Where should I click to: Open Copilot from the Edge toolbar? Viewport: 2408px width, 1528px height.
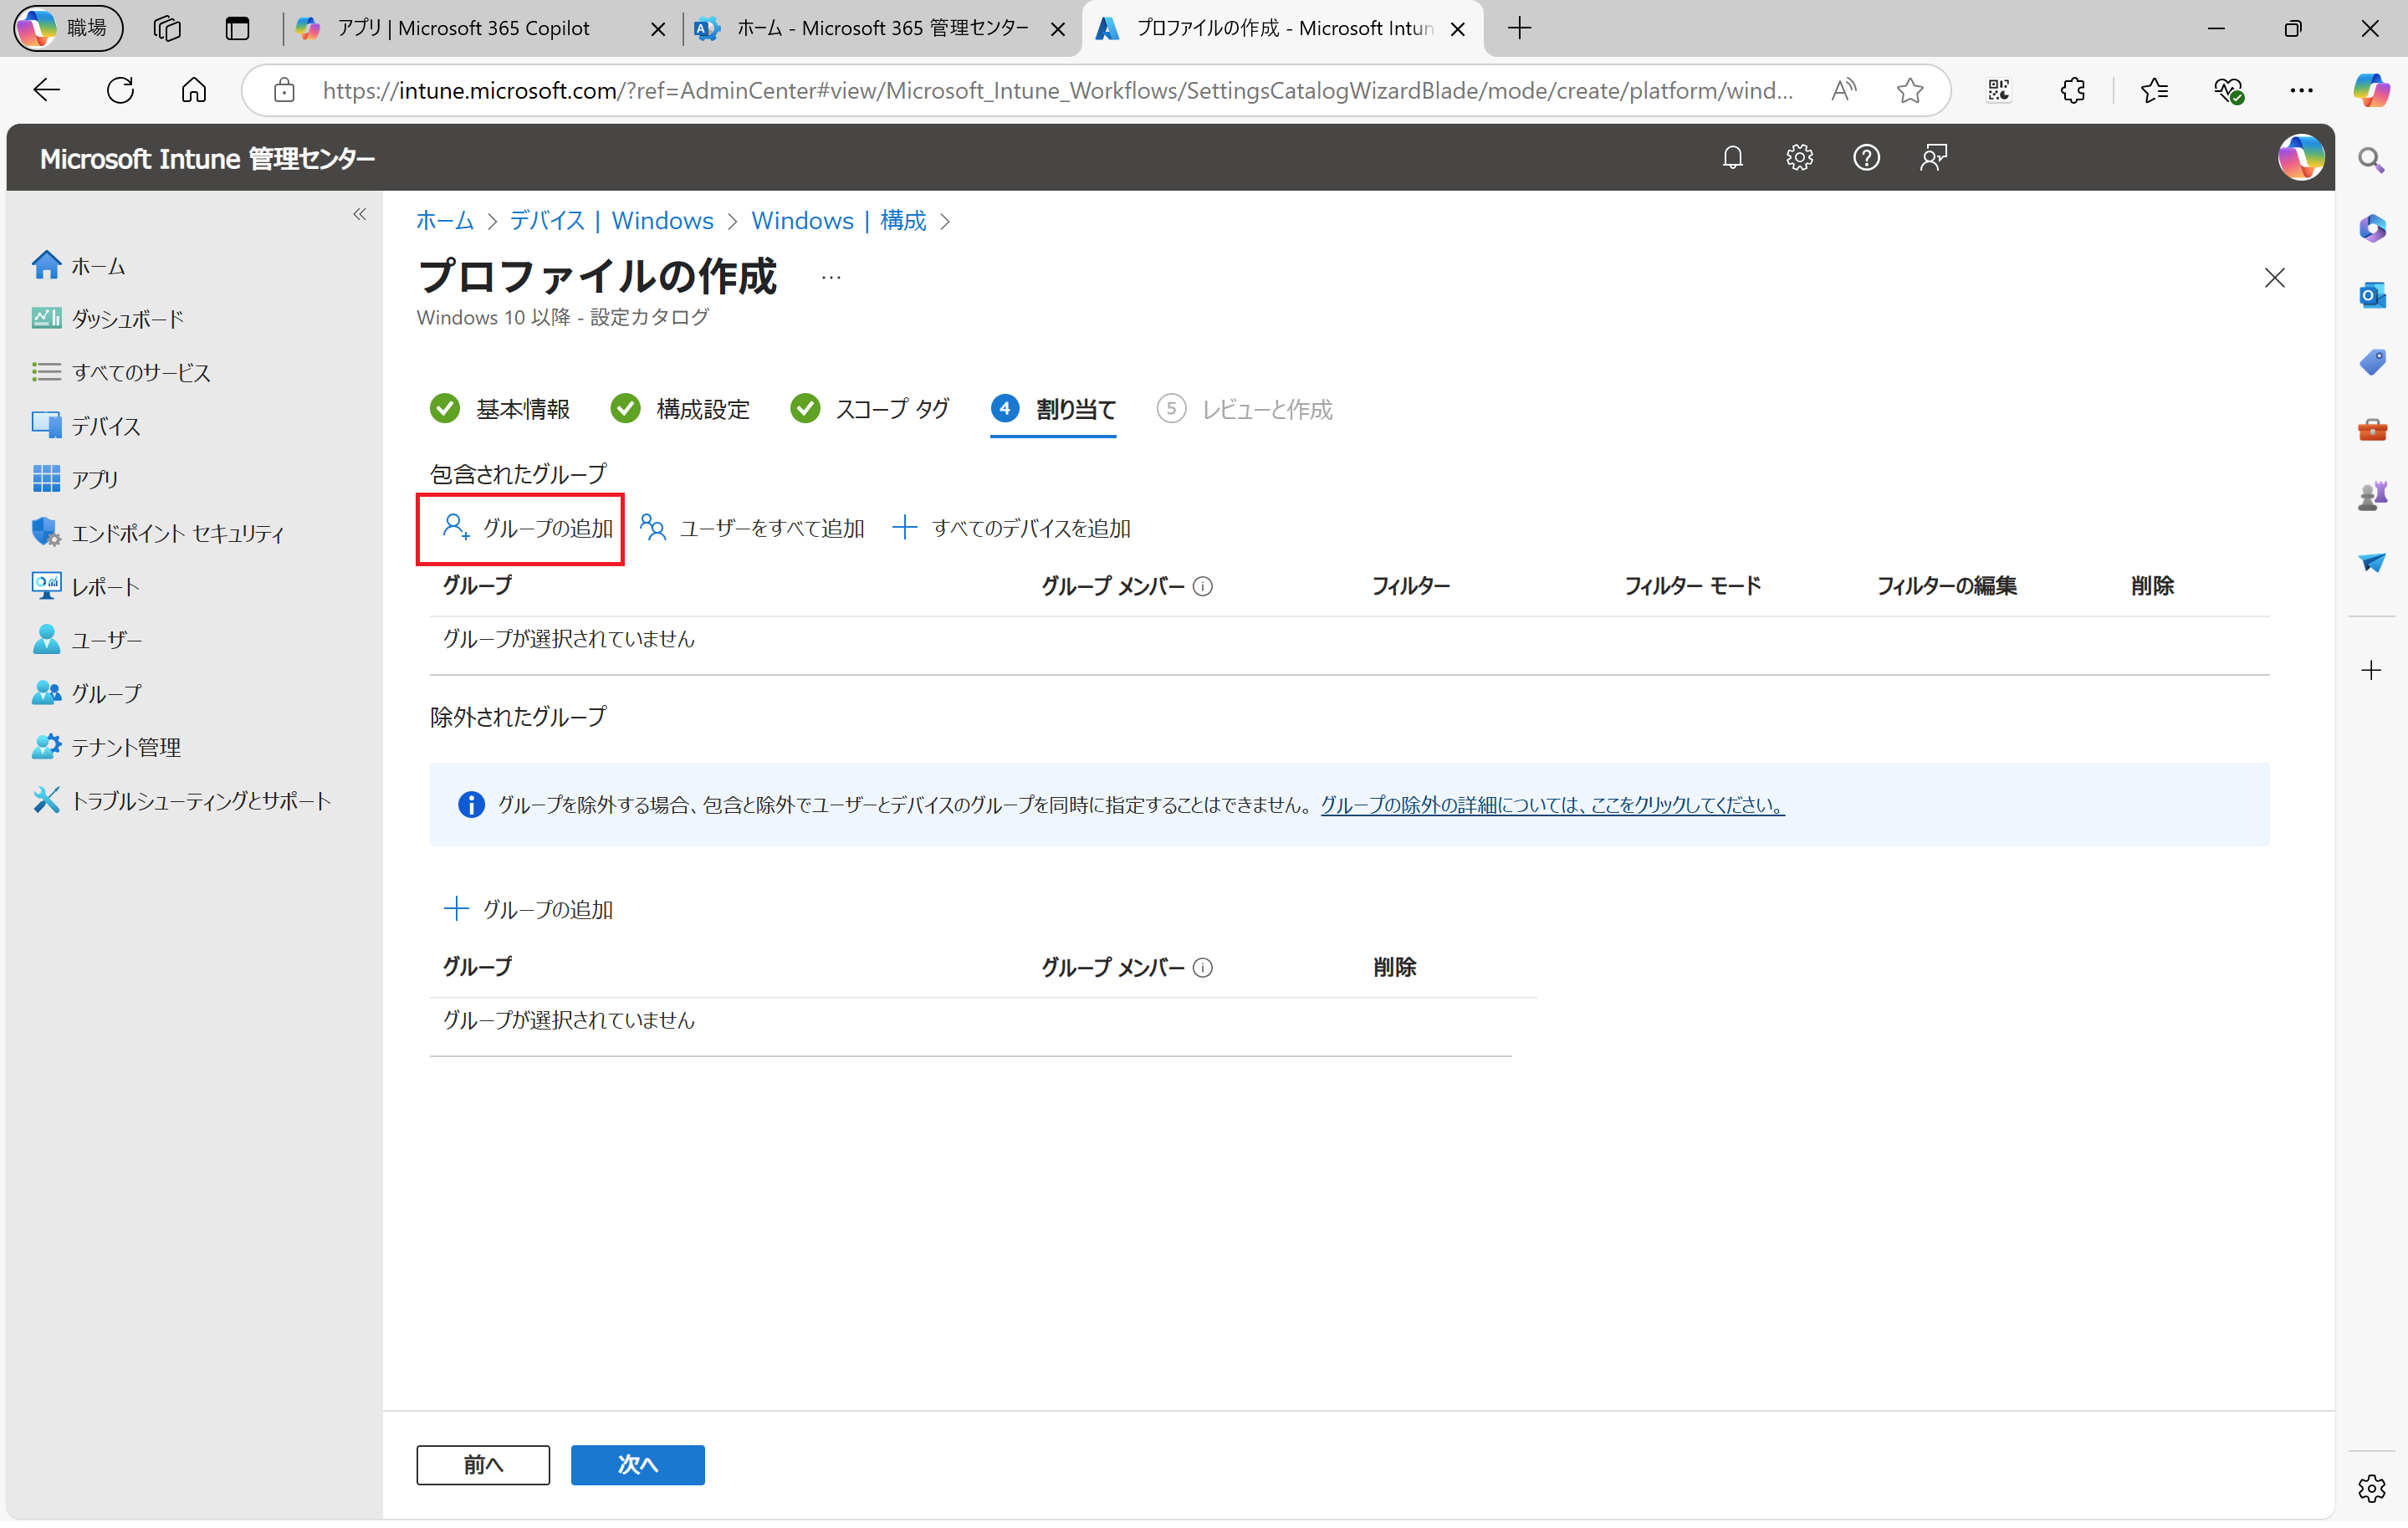click(2372, 90)
